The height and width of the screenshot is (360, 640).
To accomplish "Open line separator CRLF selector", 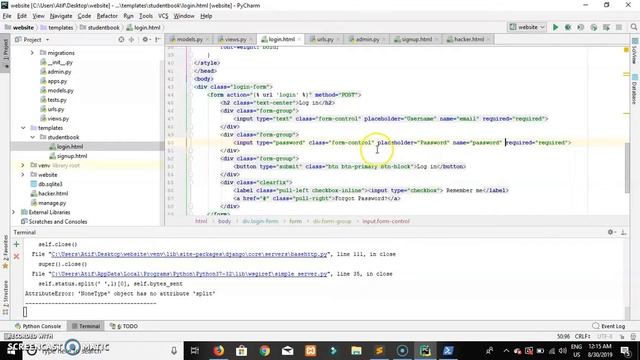I will 582,336.
